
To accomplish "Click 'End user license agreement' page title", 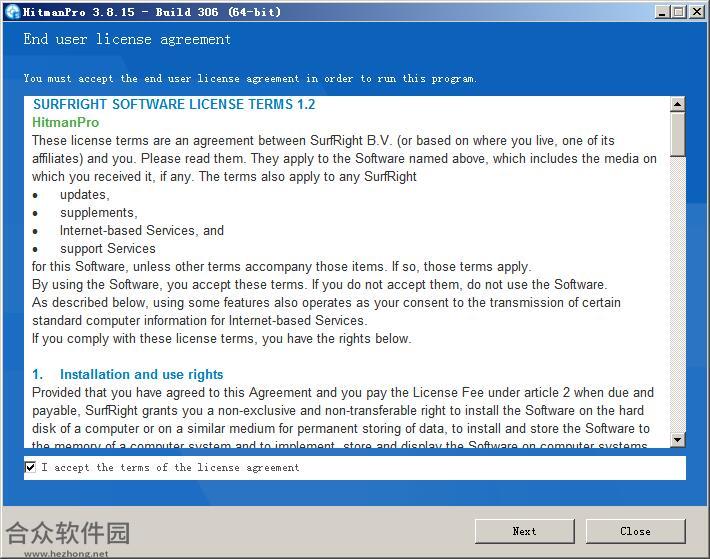I will pyautogui.click(x=127, y=39).
